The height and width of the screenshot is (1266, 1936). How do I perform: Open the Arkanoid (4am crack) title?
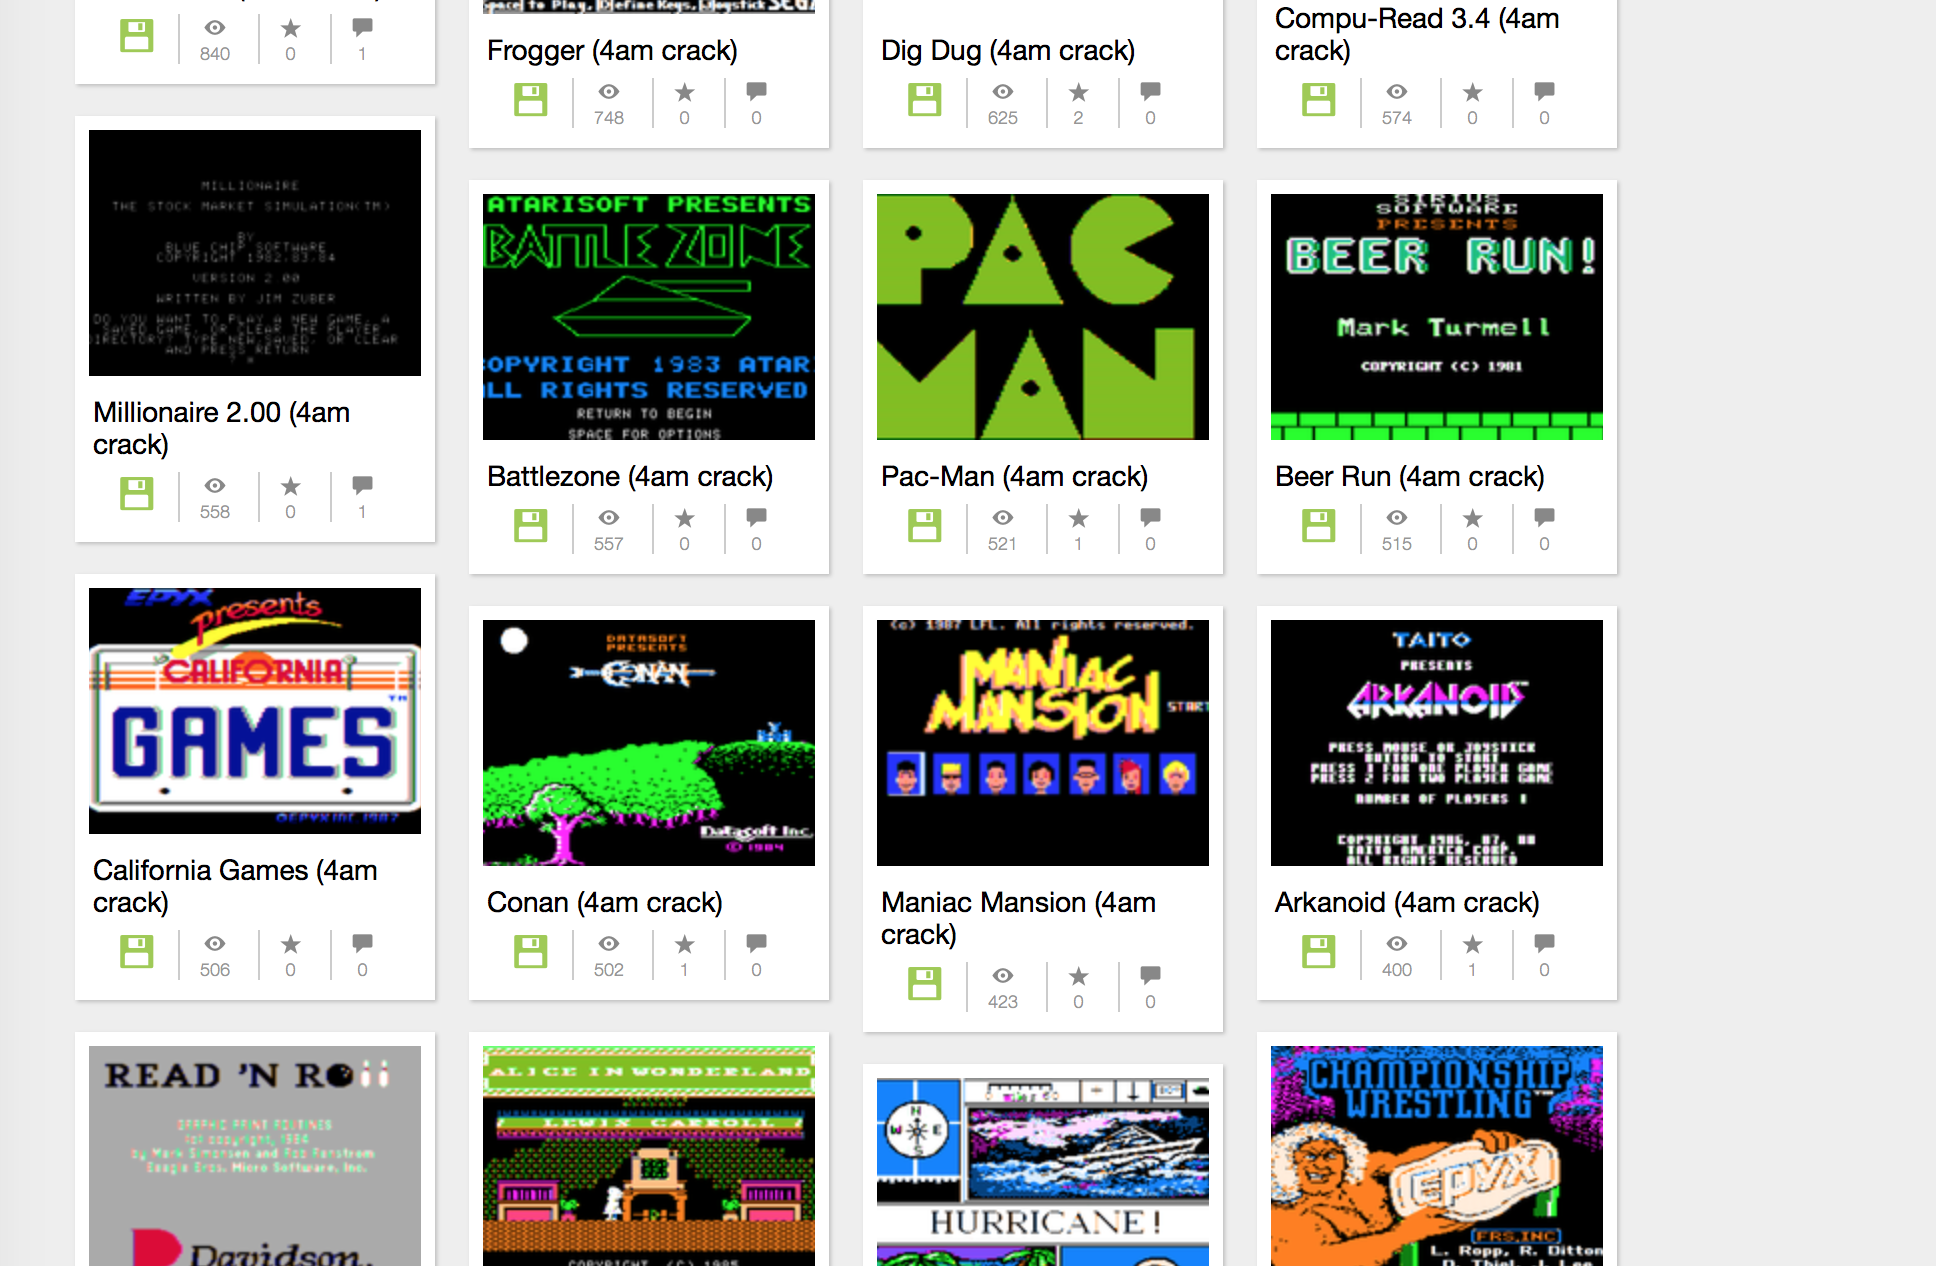tap(1407, 903)
